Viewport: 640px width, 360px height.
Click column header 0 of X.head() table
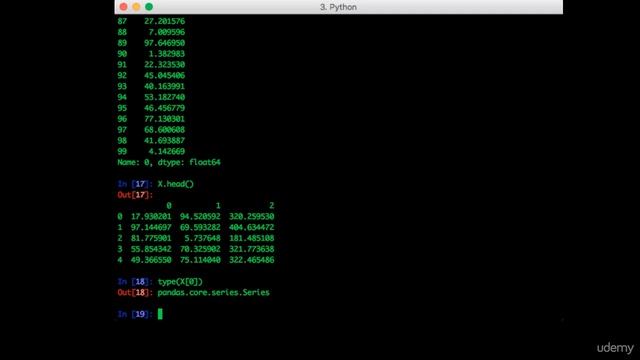(x=169, y=205)
